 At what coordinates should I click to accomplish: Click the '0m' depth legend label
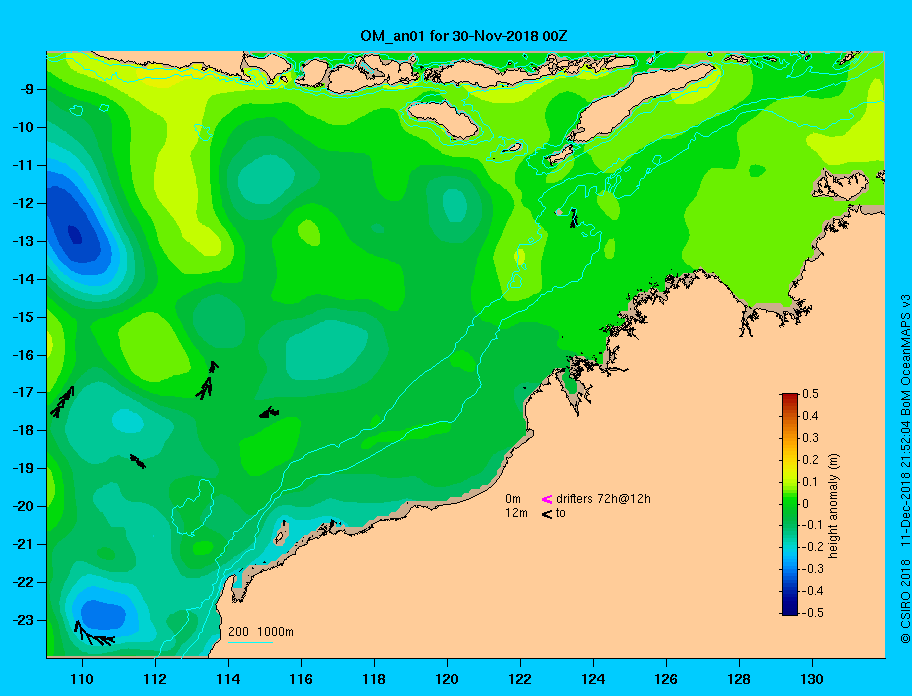point(513,499)
